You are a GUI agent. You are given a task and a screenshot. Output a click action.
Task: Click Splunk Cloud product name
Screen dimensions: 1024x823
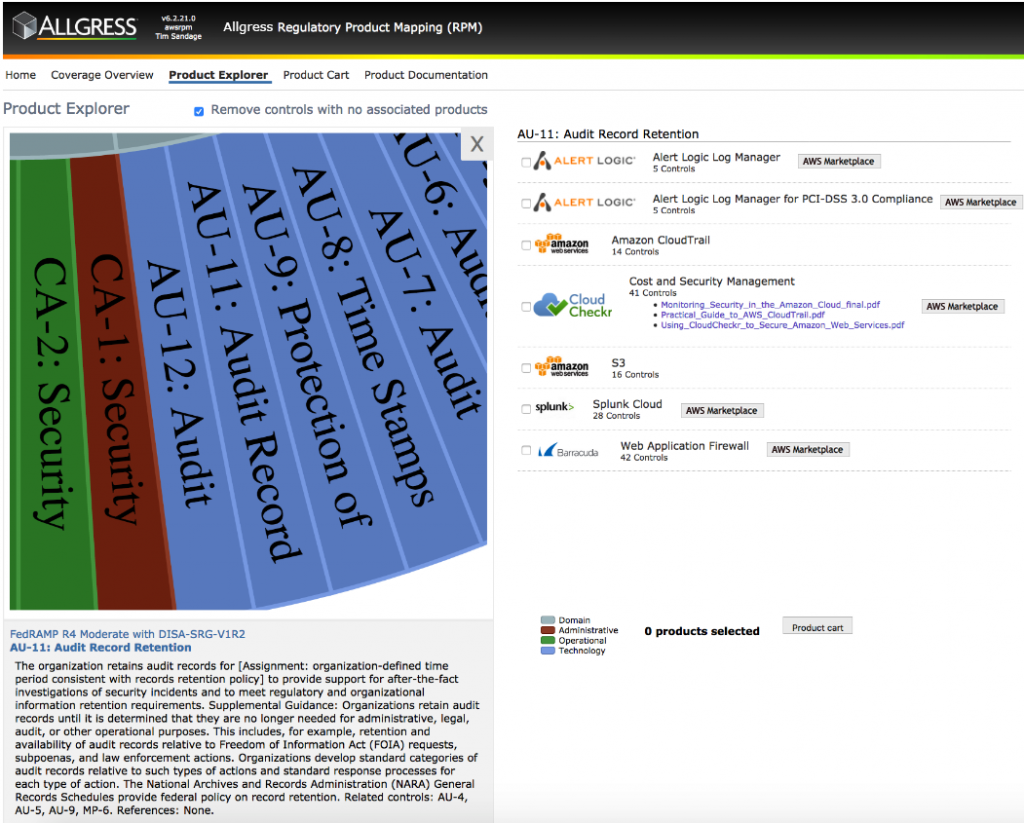click(x=627, y=404)
